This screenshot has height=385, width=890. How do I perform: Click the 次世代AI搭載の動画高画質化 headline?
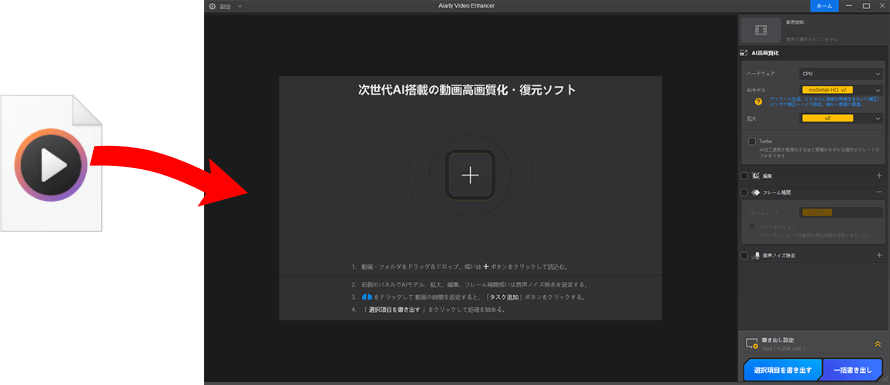pyautogui.click(x=467, y=89)
